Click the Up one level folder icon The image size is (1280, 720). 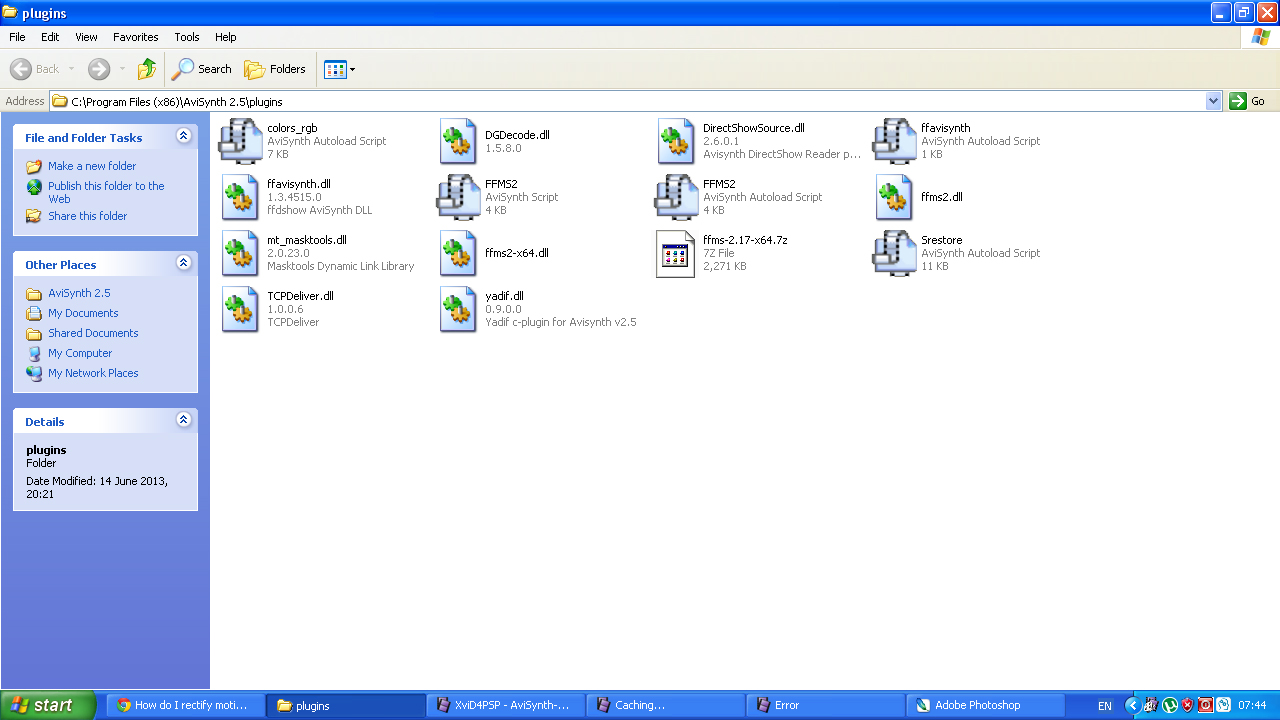click(x=147, y=69)
